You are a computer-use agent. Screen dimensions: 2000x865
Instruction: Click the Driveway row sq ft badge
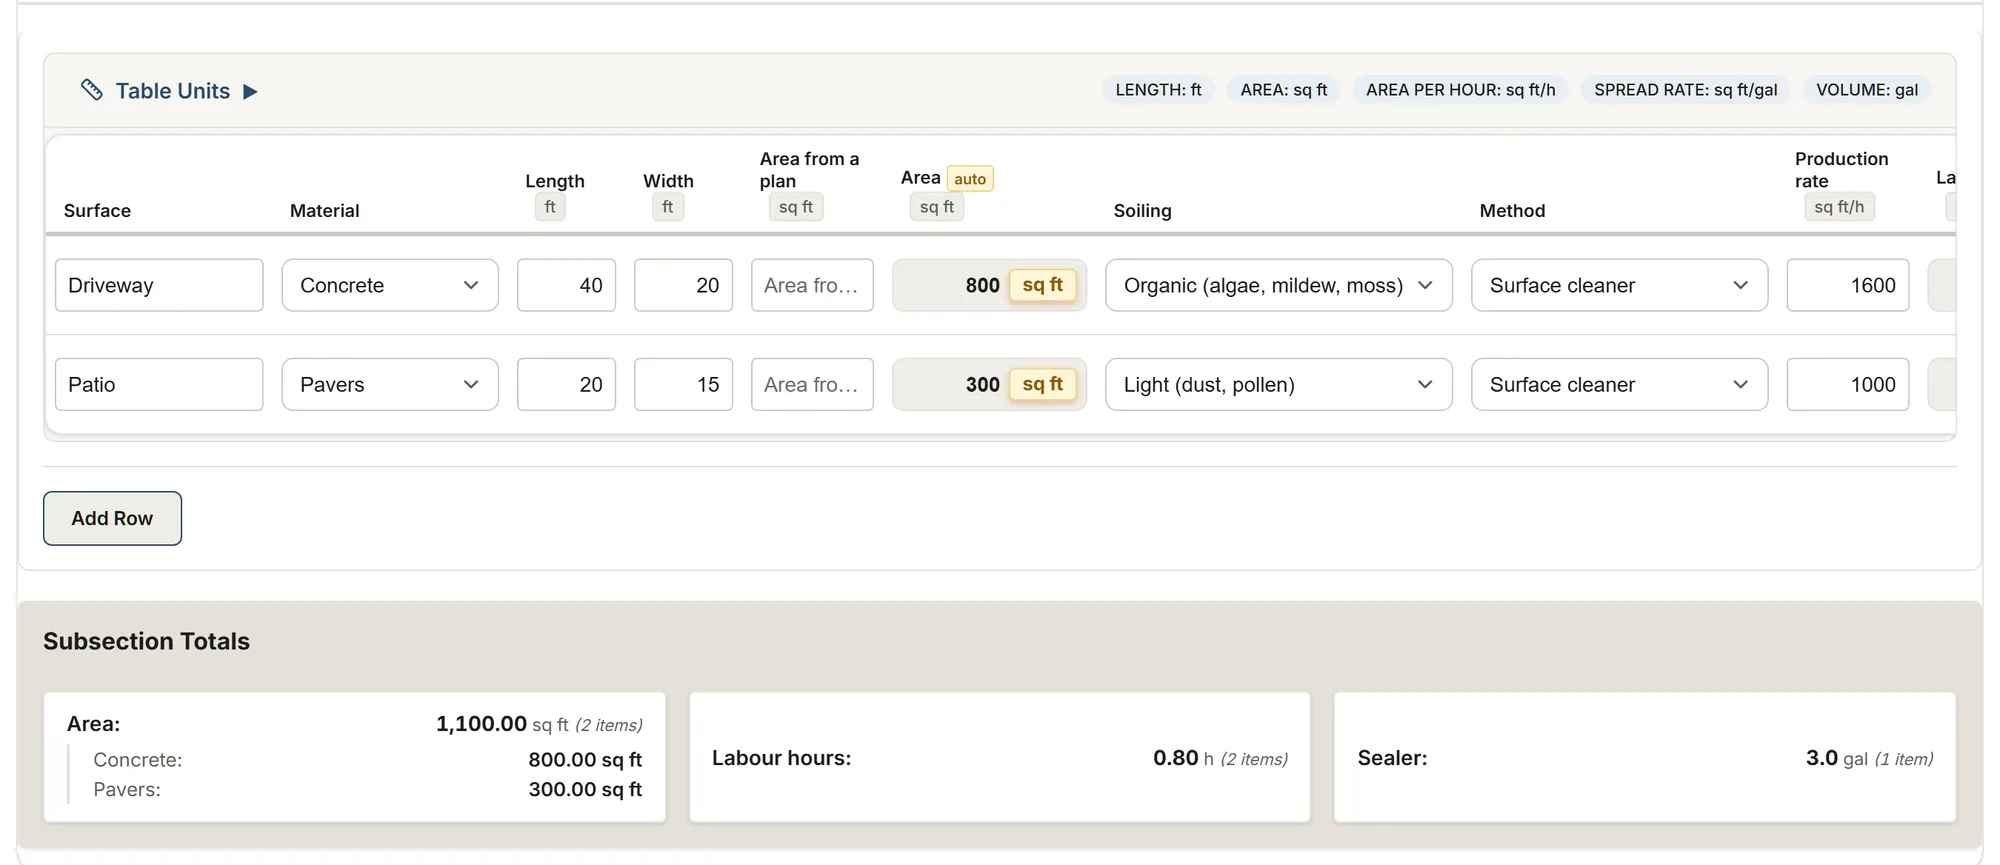(1042, 285)
